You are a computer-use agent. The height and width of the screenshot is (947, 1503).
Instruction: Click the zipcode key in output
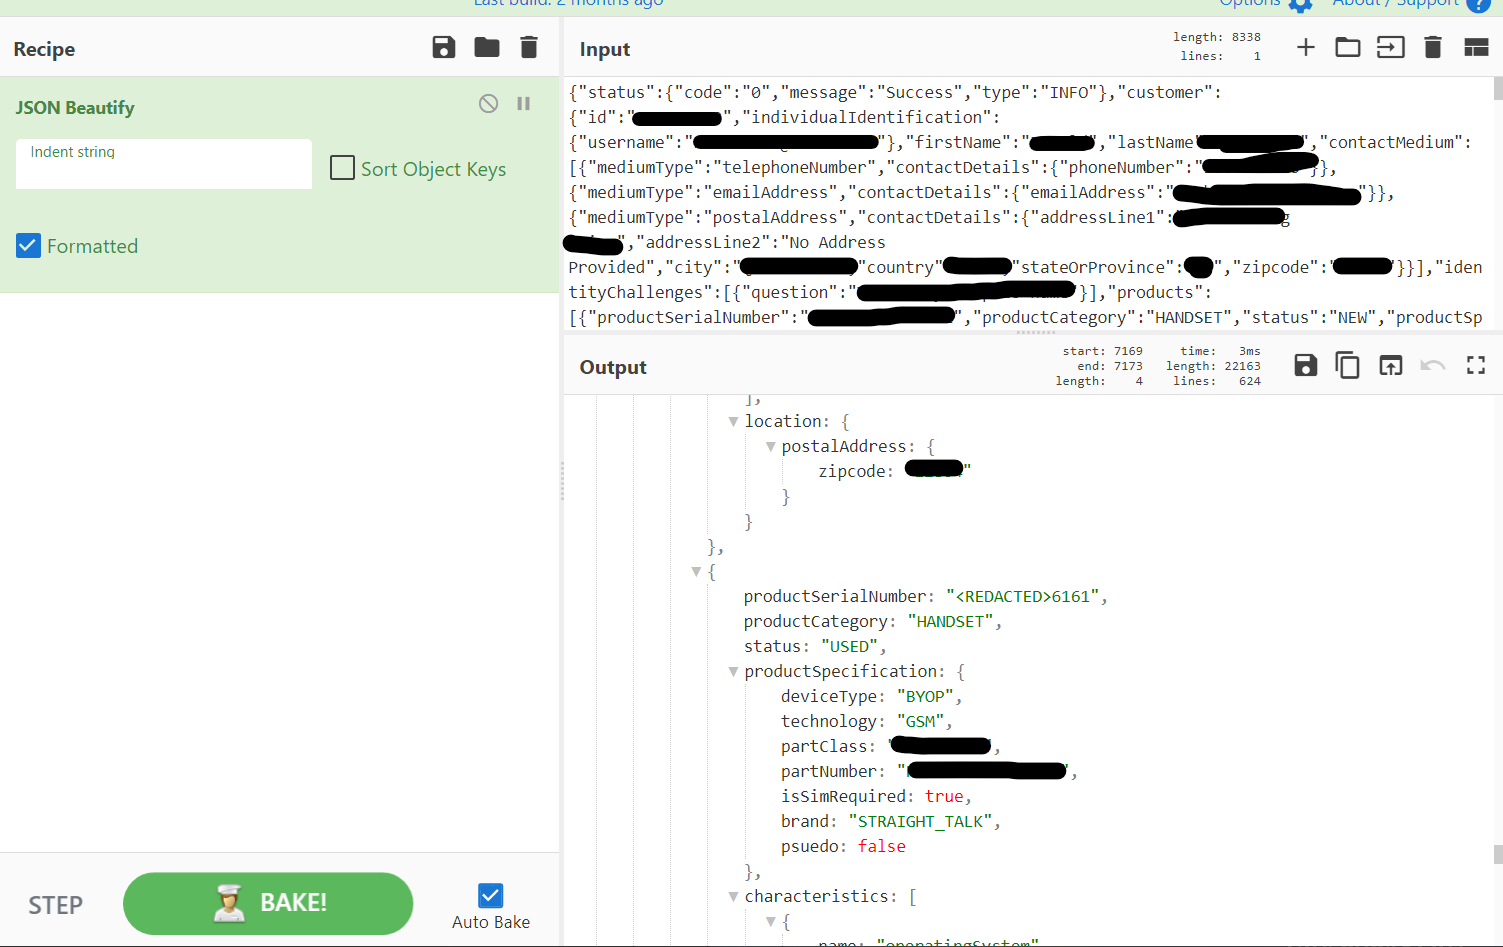point(853,472)
